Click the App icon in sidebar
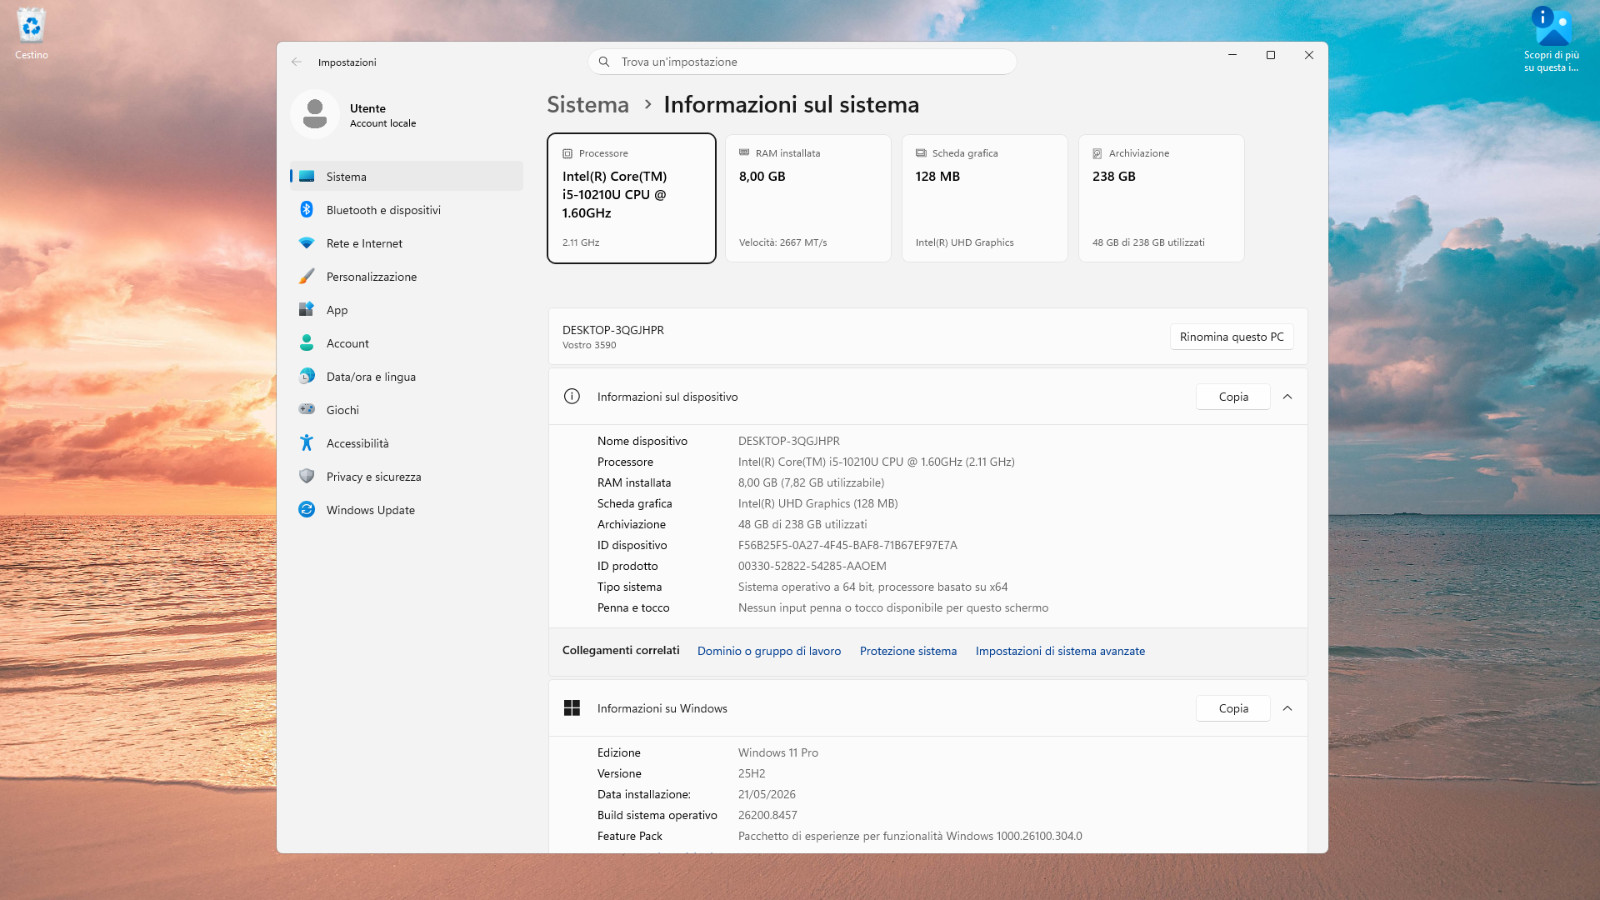The image size is (1600, 900). coord(307,310)
